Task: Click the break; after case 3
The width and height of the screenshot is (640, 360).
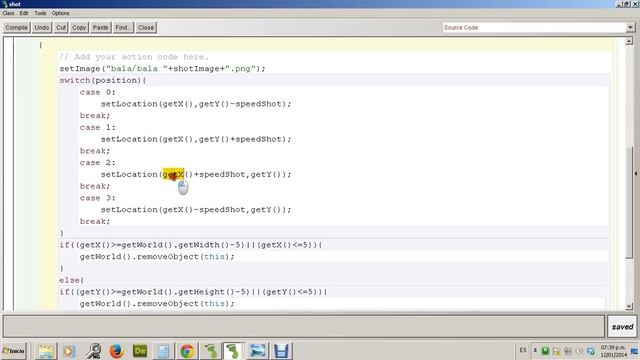Action: (95, 221)
